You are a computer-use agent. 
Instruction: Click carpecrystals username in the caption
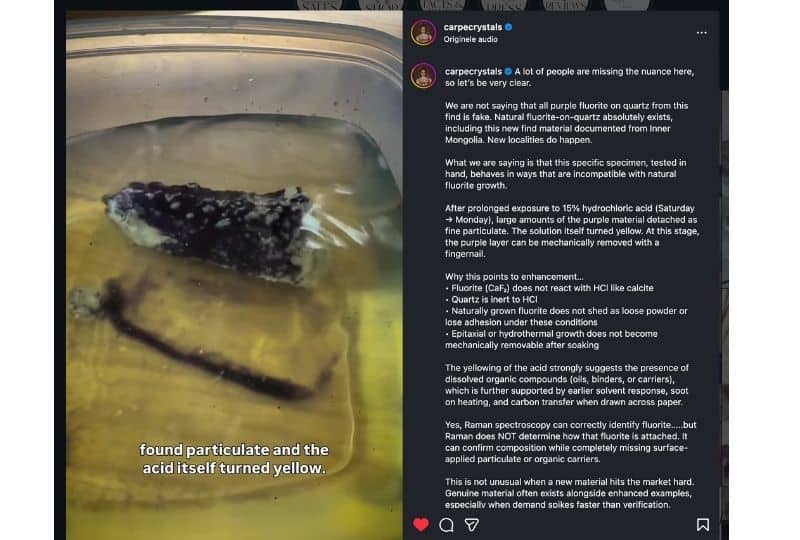[473, 71]
